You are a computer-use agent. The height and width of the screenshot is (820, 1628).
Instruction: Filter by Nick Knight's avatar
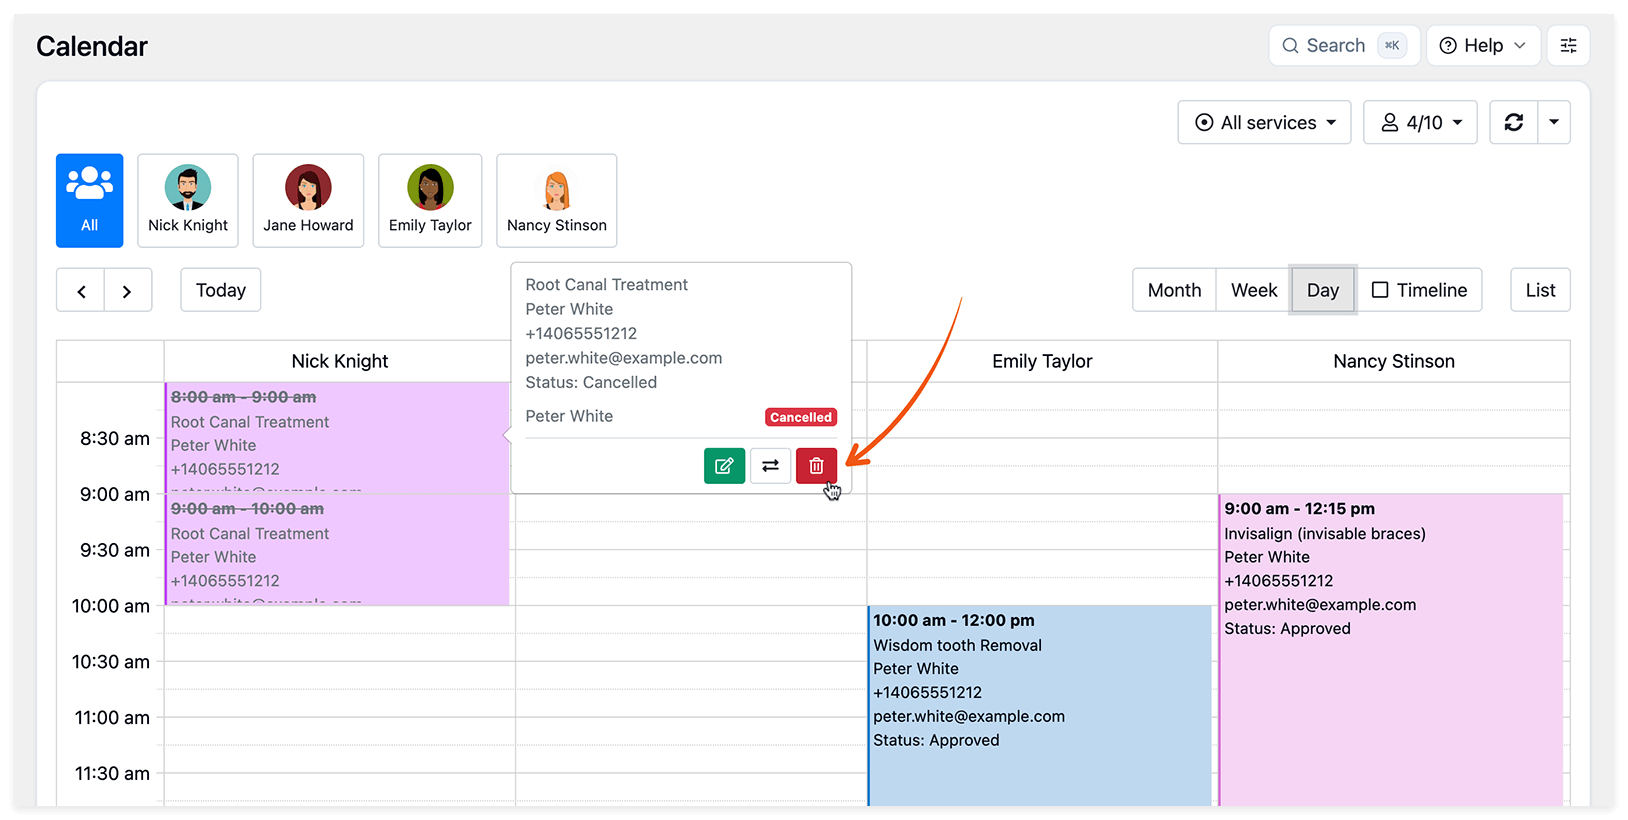pyautogui.click(x=188, y=201)
